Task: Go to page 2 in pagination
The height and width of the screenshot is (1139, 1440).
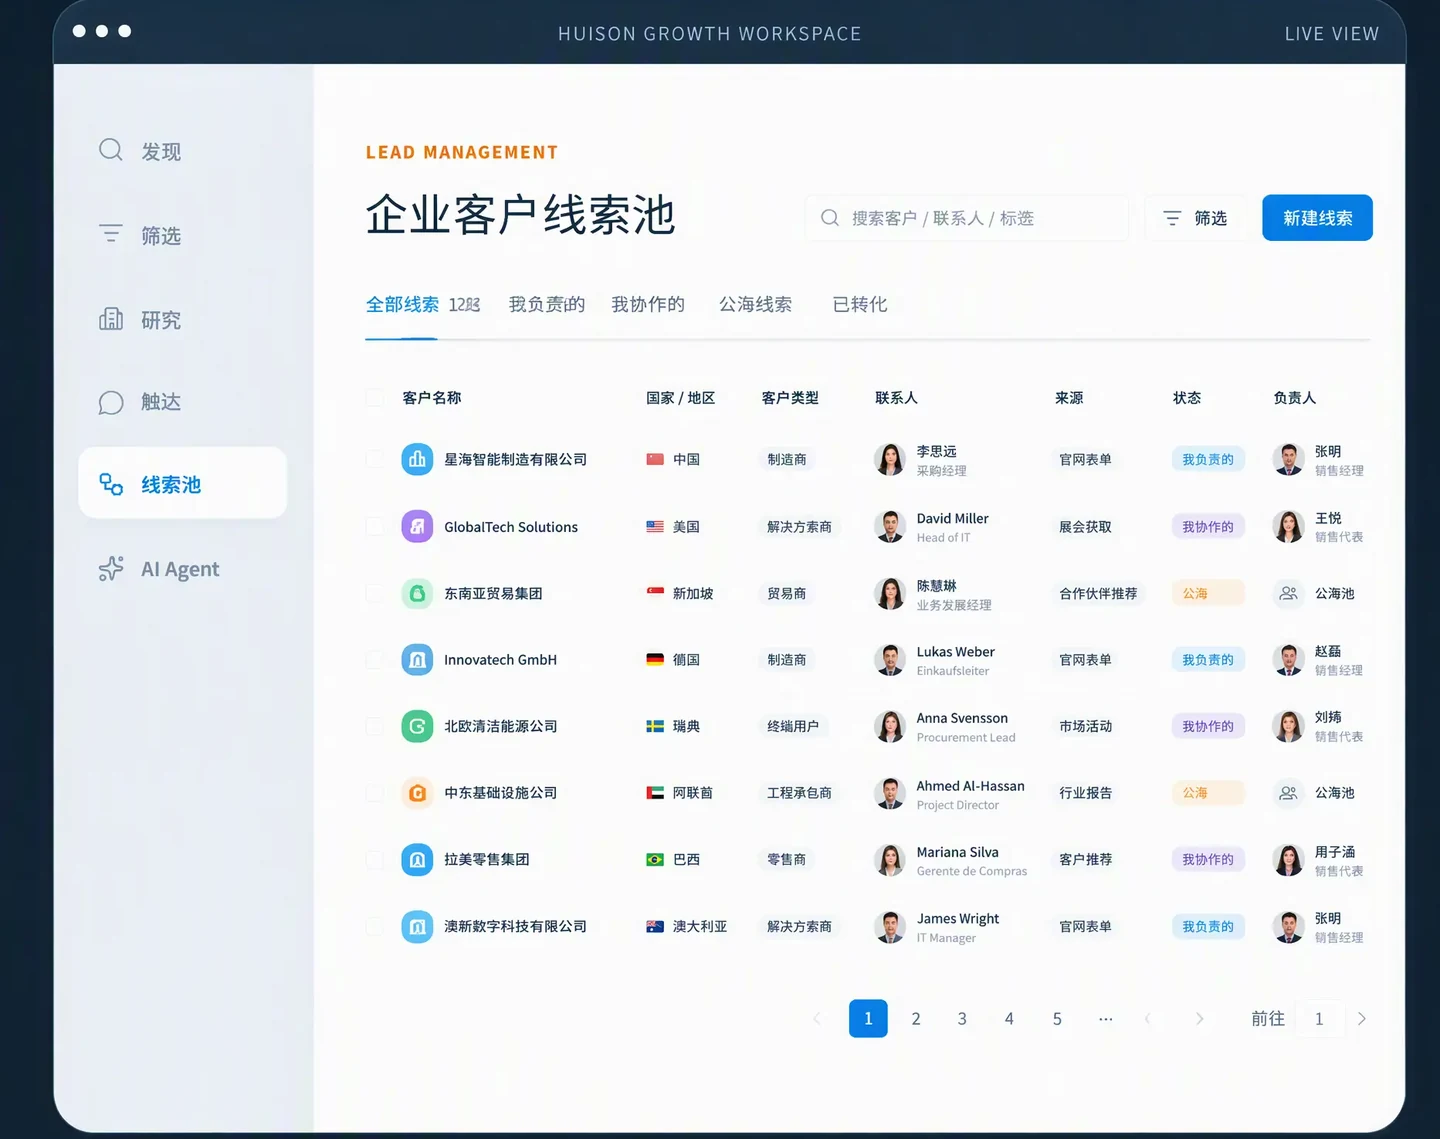Action: 915,1019
